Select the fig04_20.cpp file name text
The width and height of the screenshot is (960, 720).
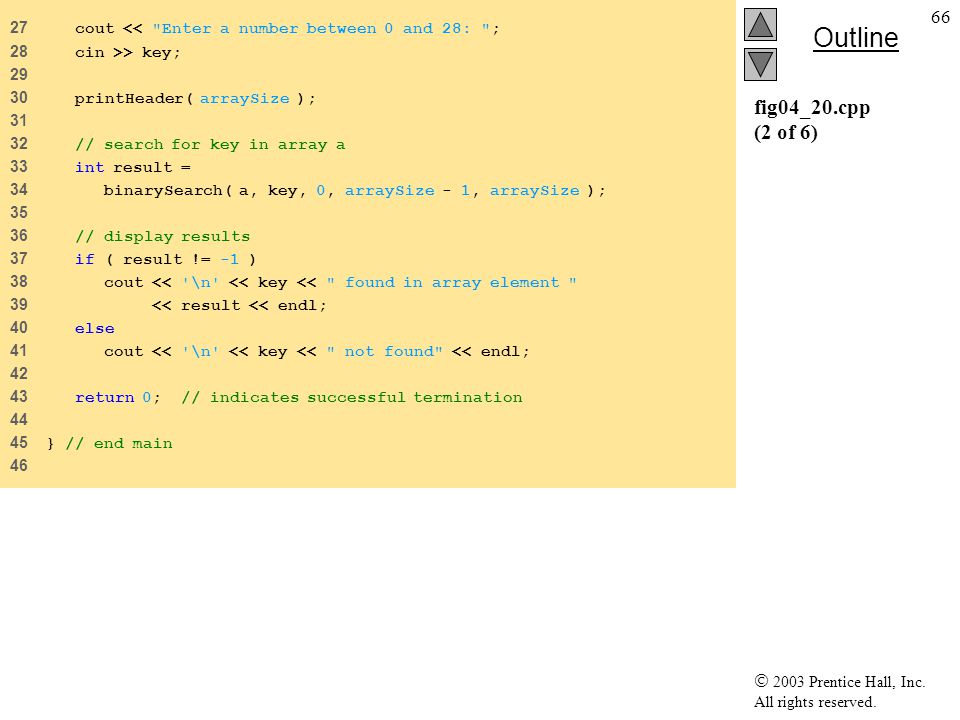tap(812, 107)
